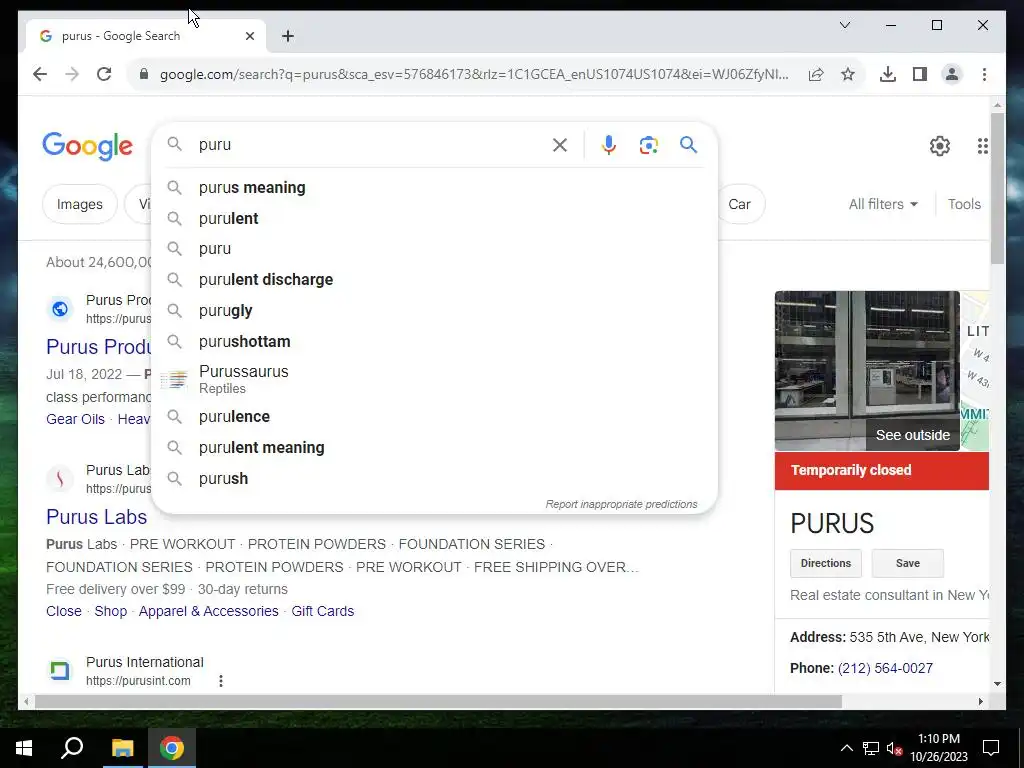Pick the Purussaurus Reptiles suggestion
Screen dimensions: 1024x768
coord(434,379)
